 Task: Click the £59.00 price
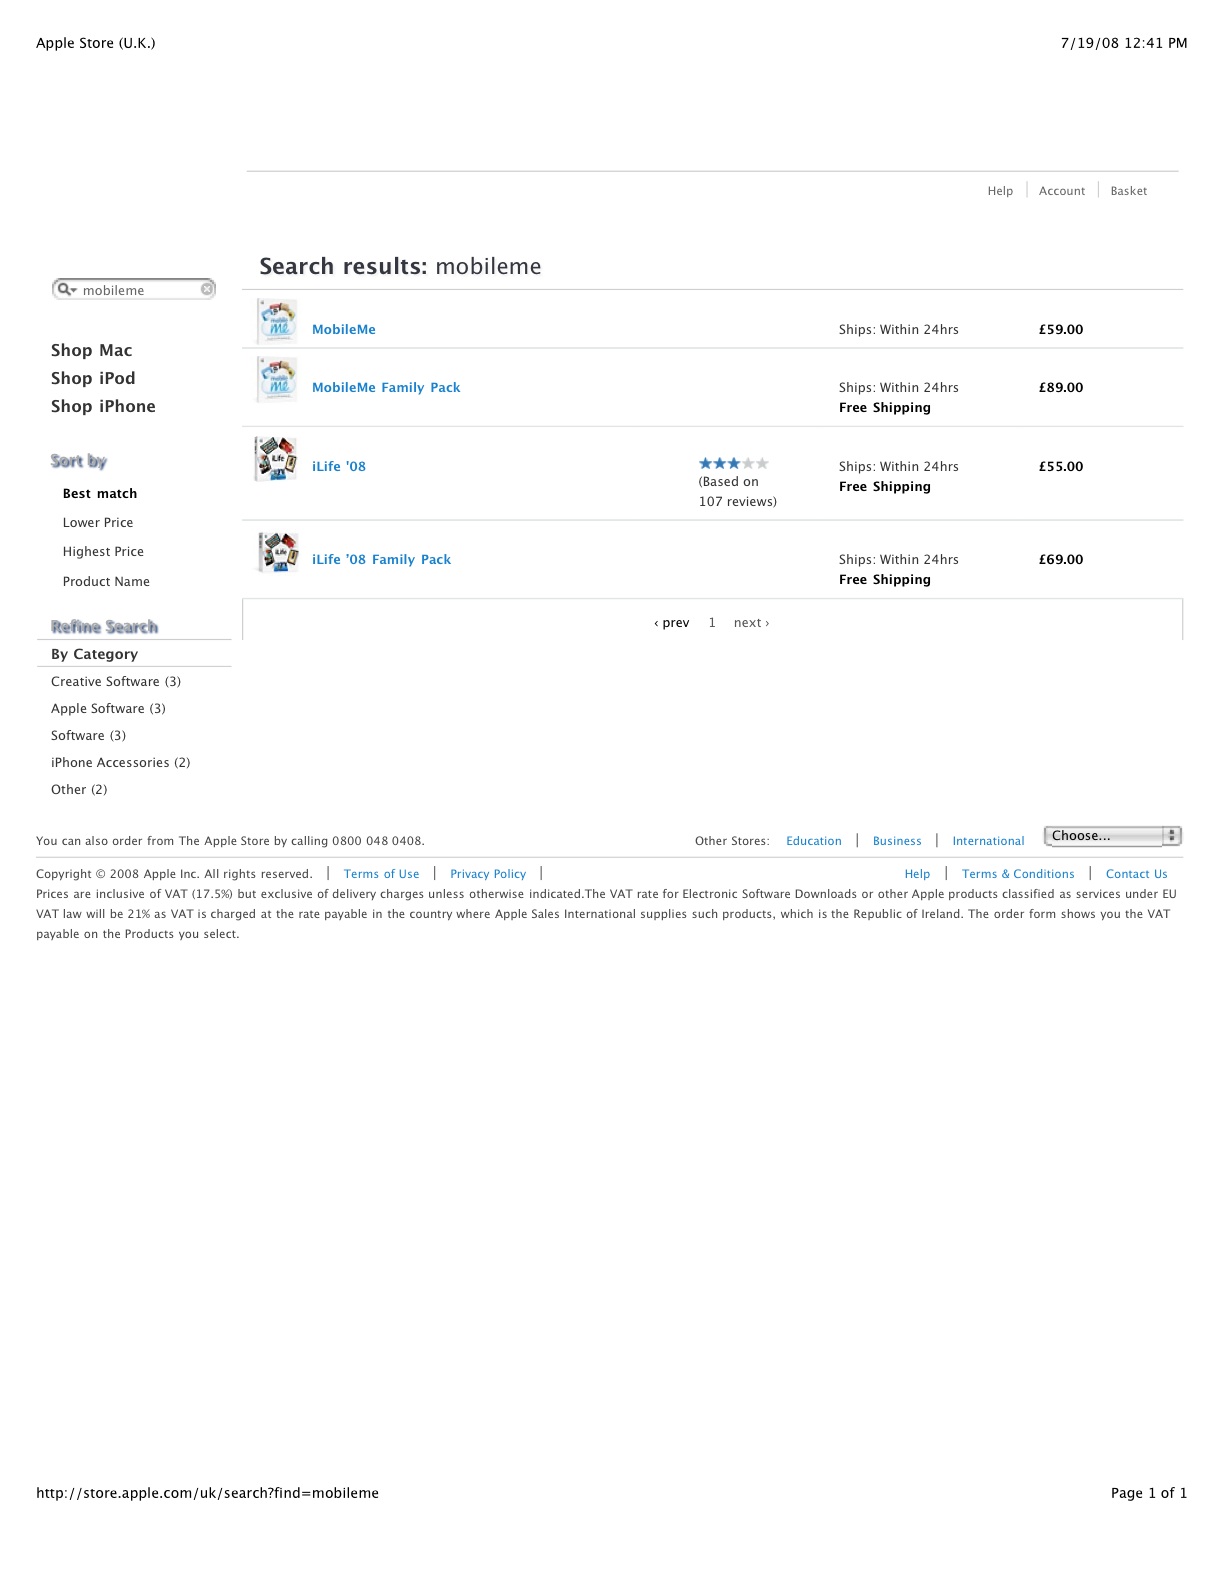(1061, 330)
